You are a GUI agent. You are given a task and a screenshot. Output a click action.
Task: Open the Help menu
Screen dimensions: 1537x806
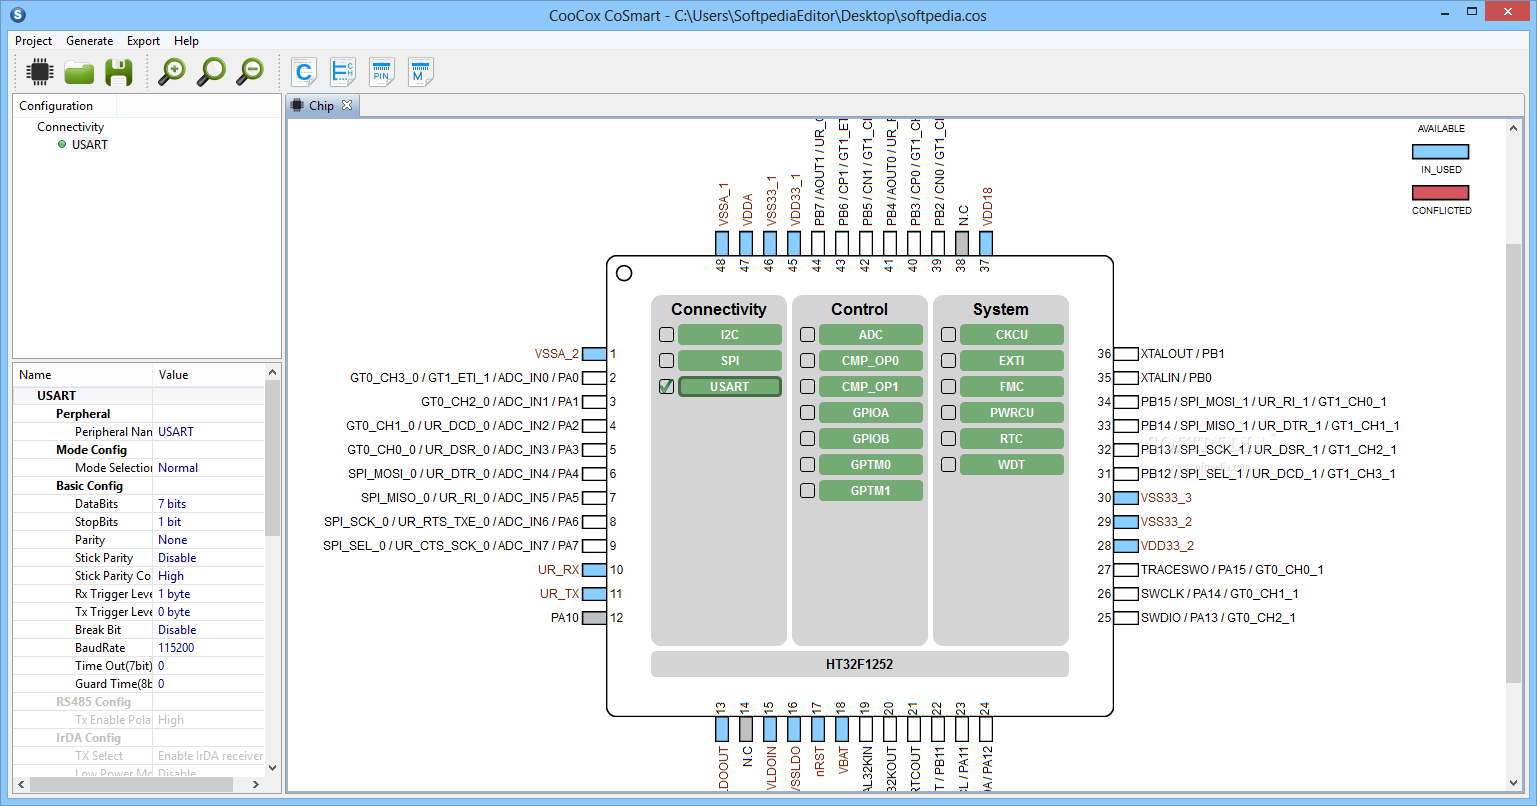(x=186, y=41)
